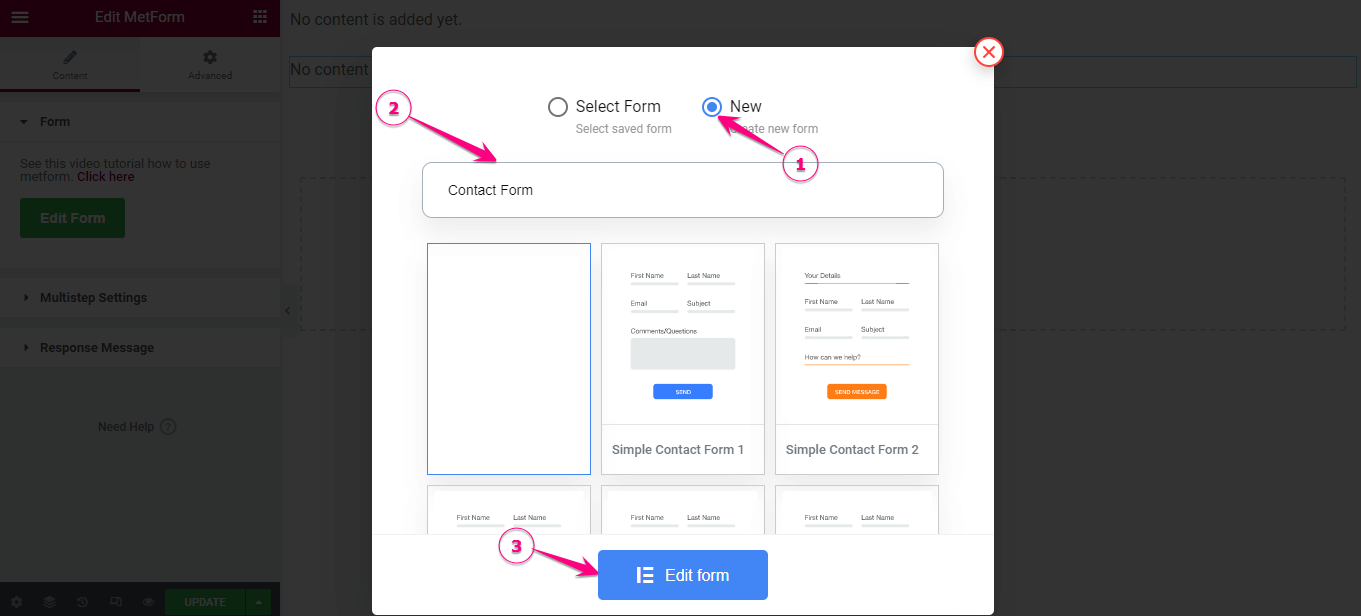The width and height of the screenshot is (1361, 616).
Task: Open revision history icon
Action: click(x=82, y=602)
